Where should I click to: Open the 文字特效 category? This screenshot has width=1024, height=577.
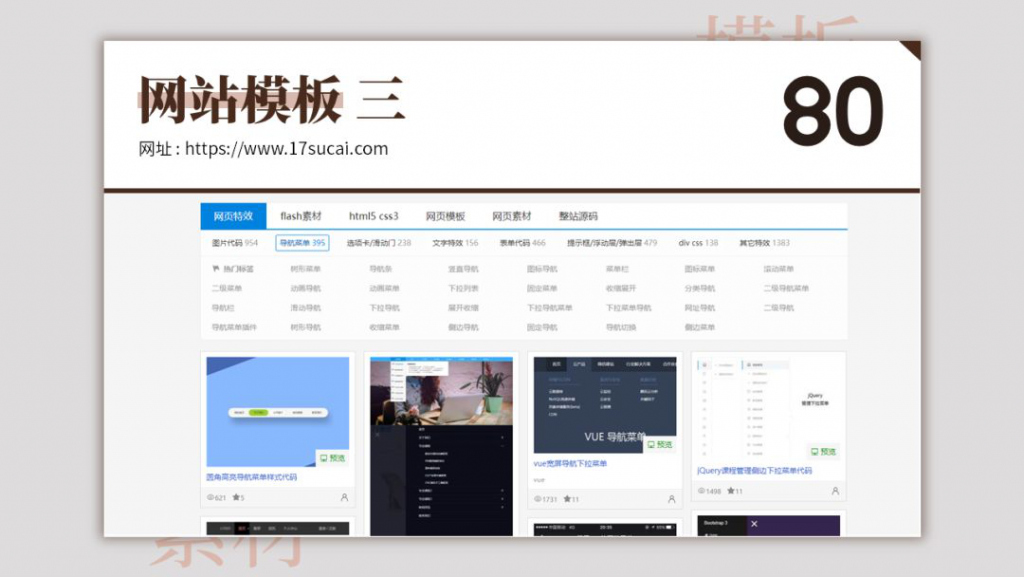tap(448, 242)
